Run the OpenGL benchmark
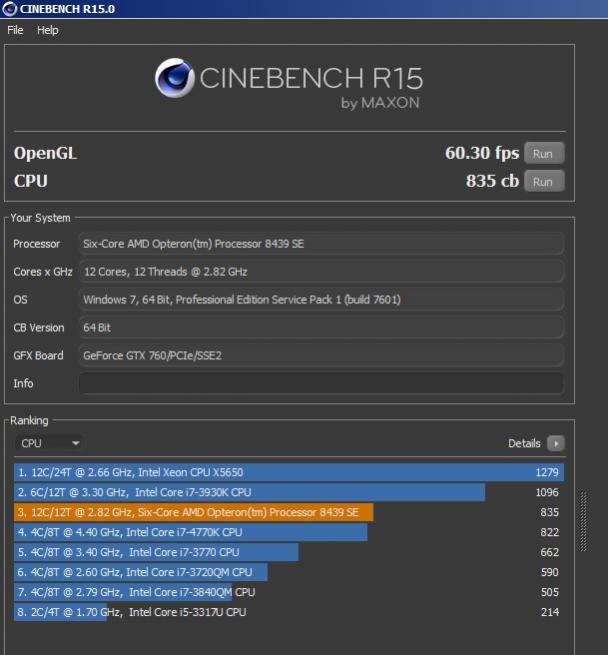Screen dimensions: 608x655 click(x=544, y=153)
